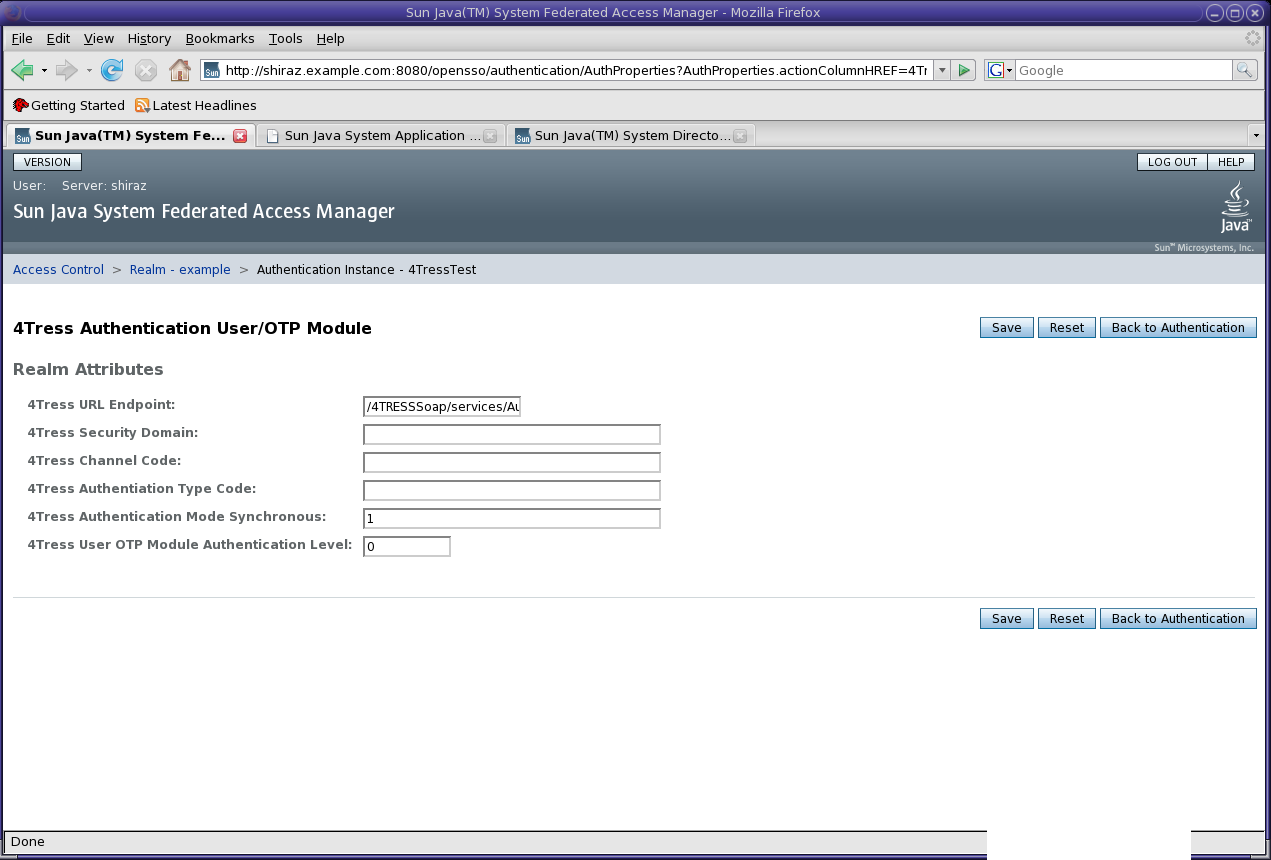Click the site favicon in the address bar

[211, 70]
